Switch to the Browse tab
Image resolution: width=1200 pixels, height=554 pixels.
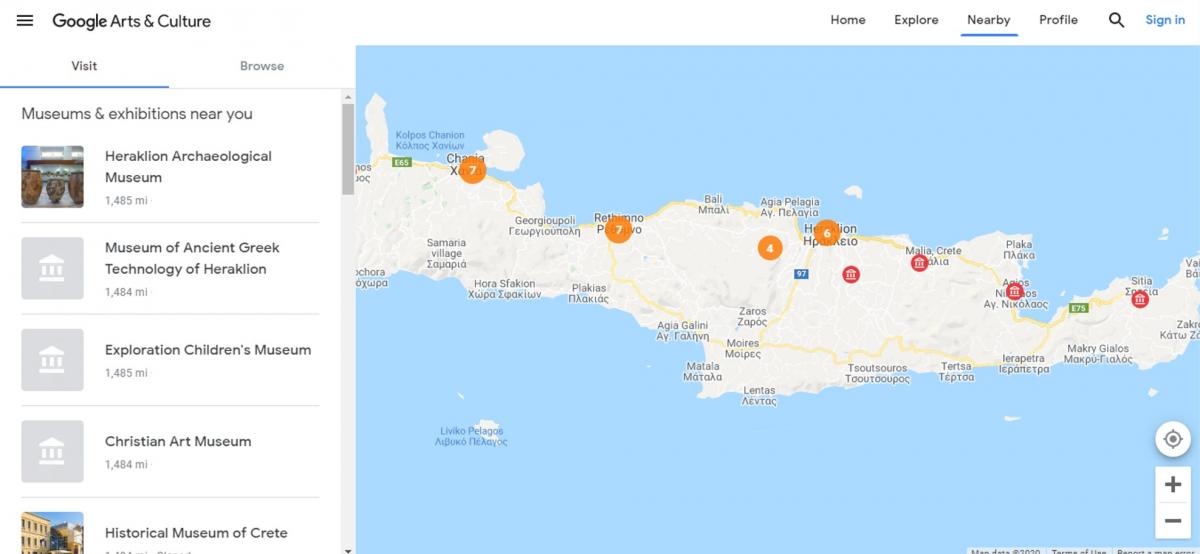[x=262, y=66]
